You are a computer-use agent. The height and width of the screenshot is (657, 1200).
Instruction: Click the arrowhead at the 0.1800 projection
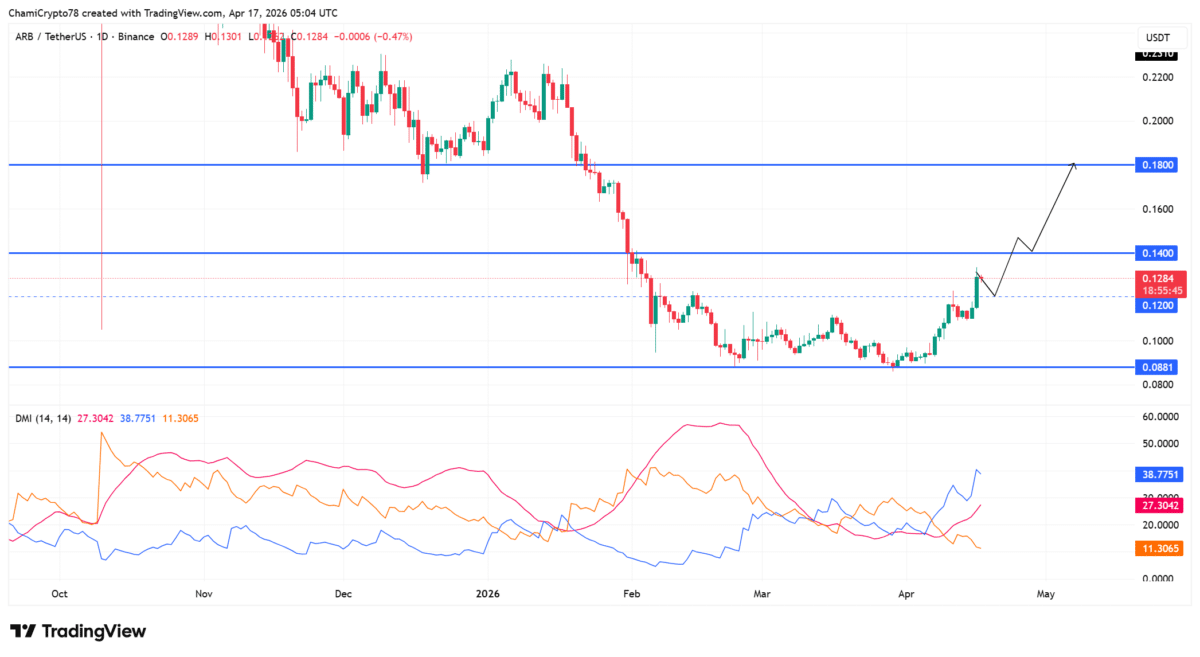point(1072,165)
